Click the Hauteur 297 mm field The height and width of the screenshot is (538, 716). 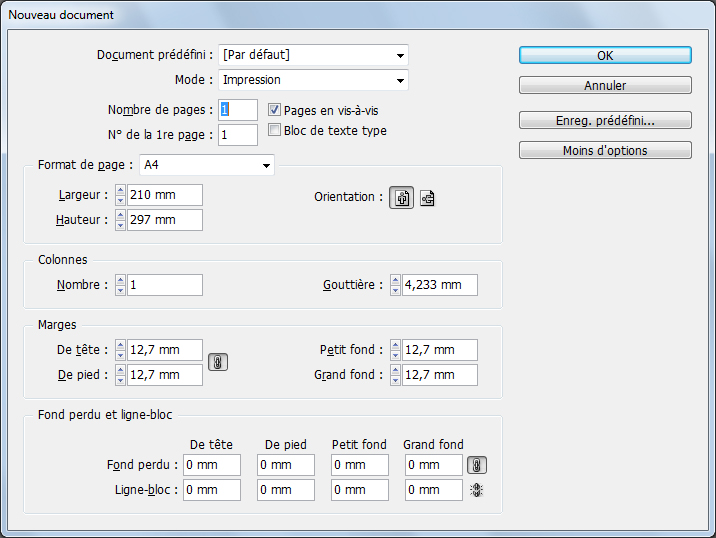(165, 220)
